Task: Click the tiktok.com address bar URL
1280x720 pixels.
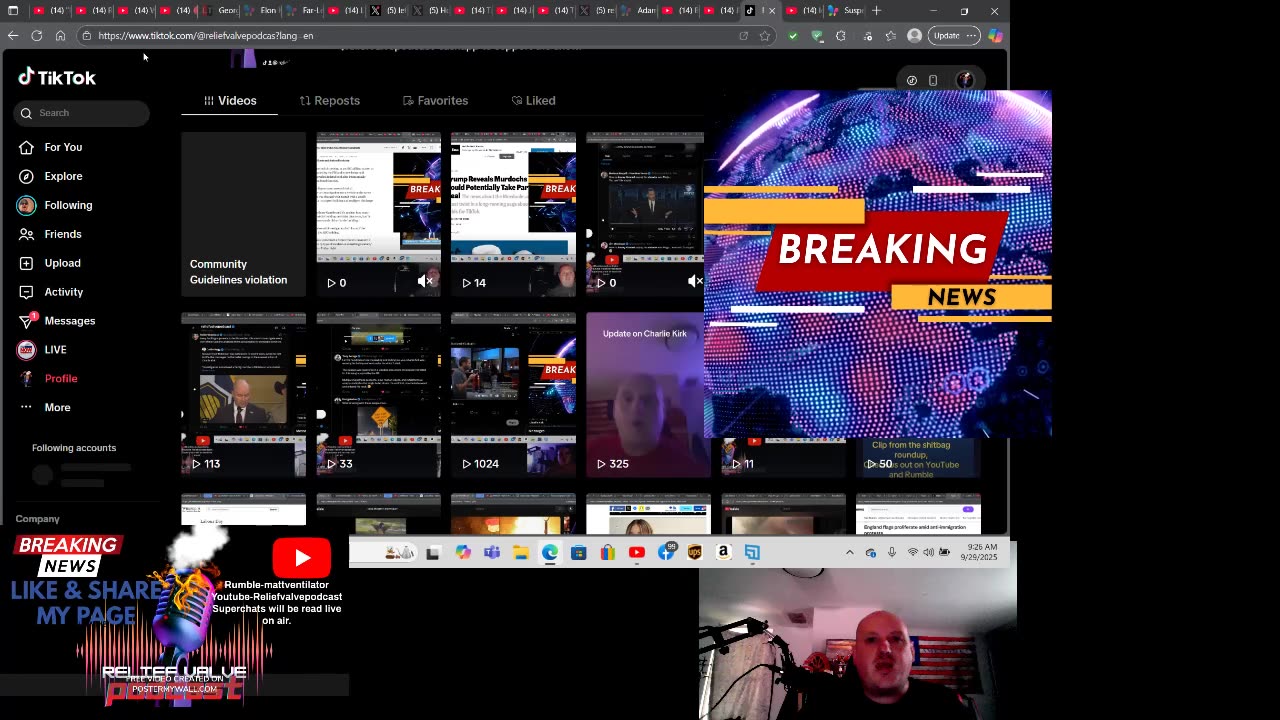Action: (205, 35)
